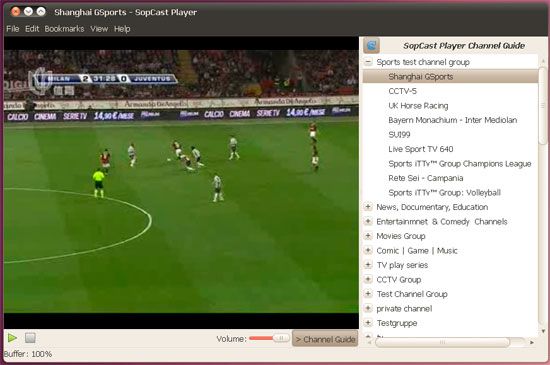The height and width of the screenshot is (365, 550).
Task: Expand the Testgruppe channel group
Action: (x=368, y=323)
